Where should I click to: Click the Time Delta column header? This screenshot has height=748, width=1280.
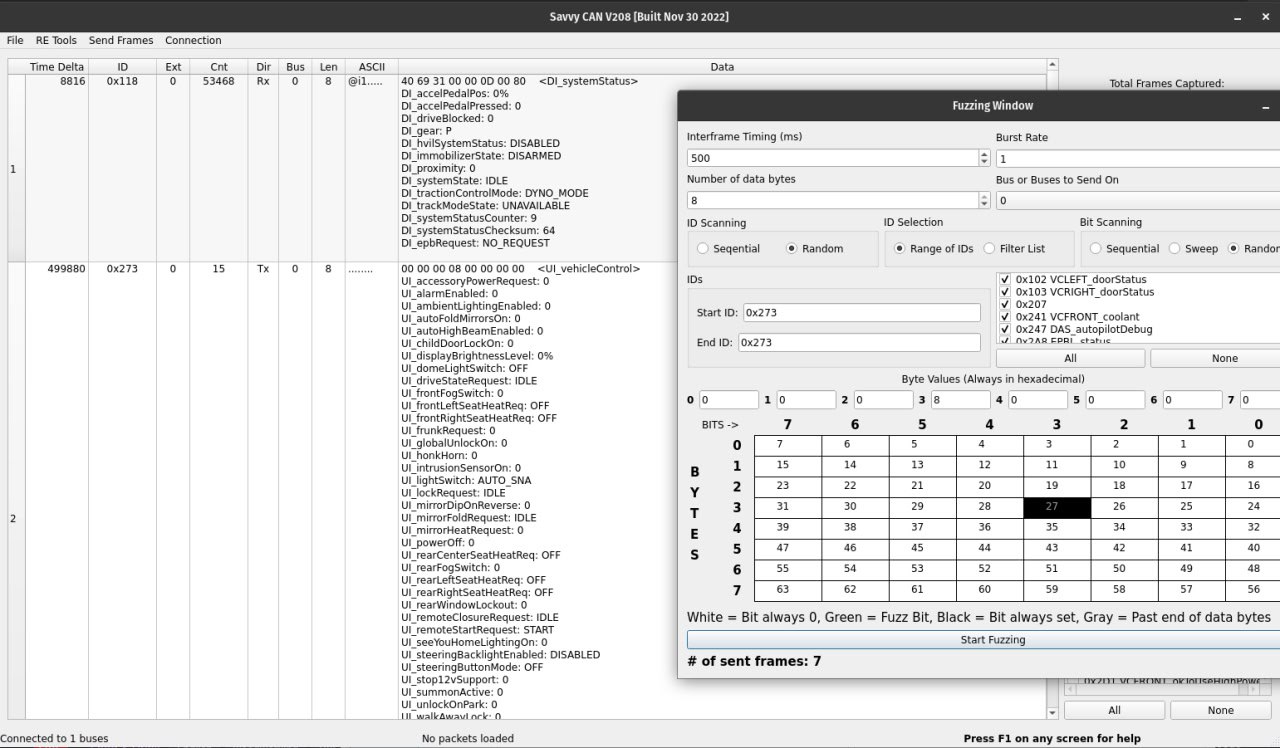click(57, 67)
